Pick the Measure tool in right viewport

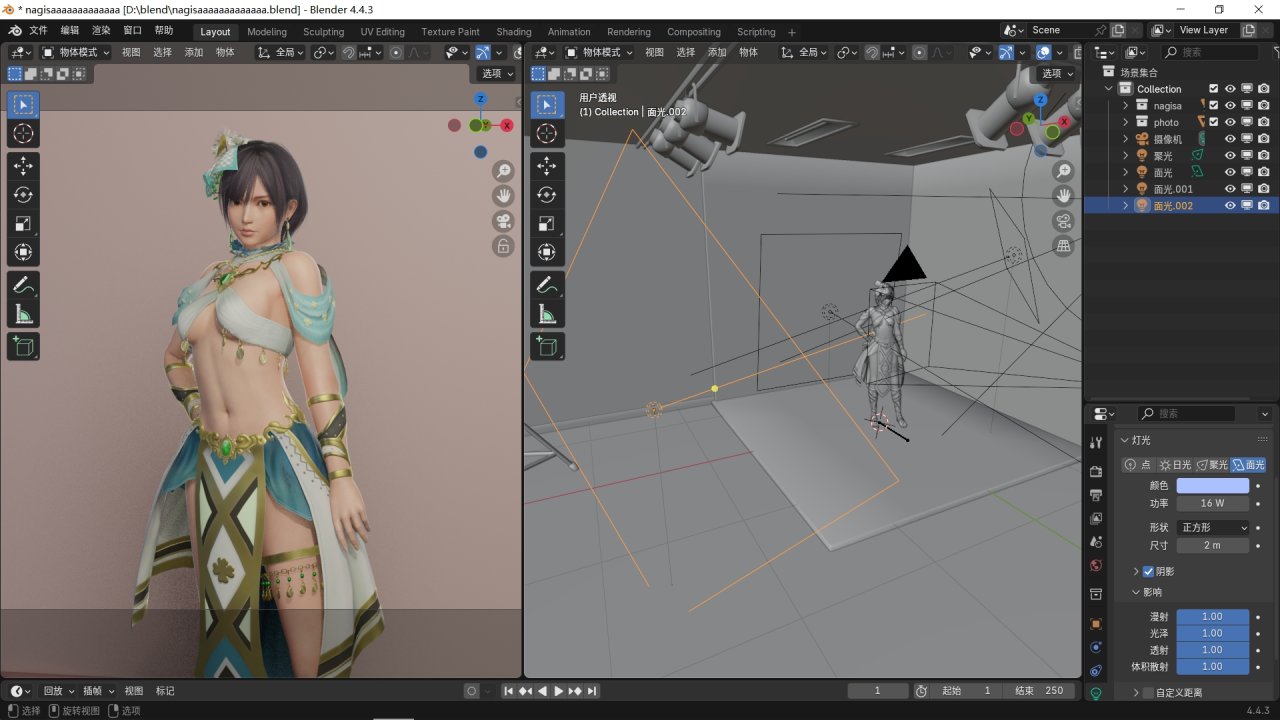(x=547, y=316)
